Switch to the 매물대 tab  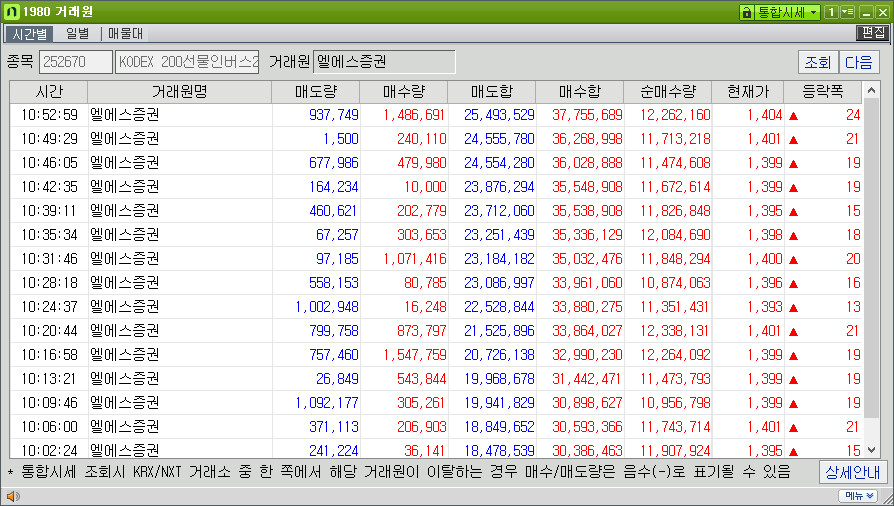click(x=125, y=34)
